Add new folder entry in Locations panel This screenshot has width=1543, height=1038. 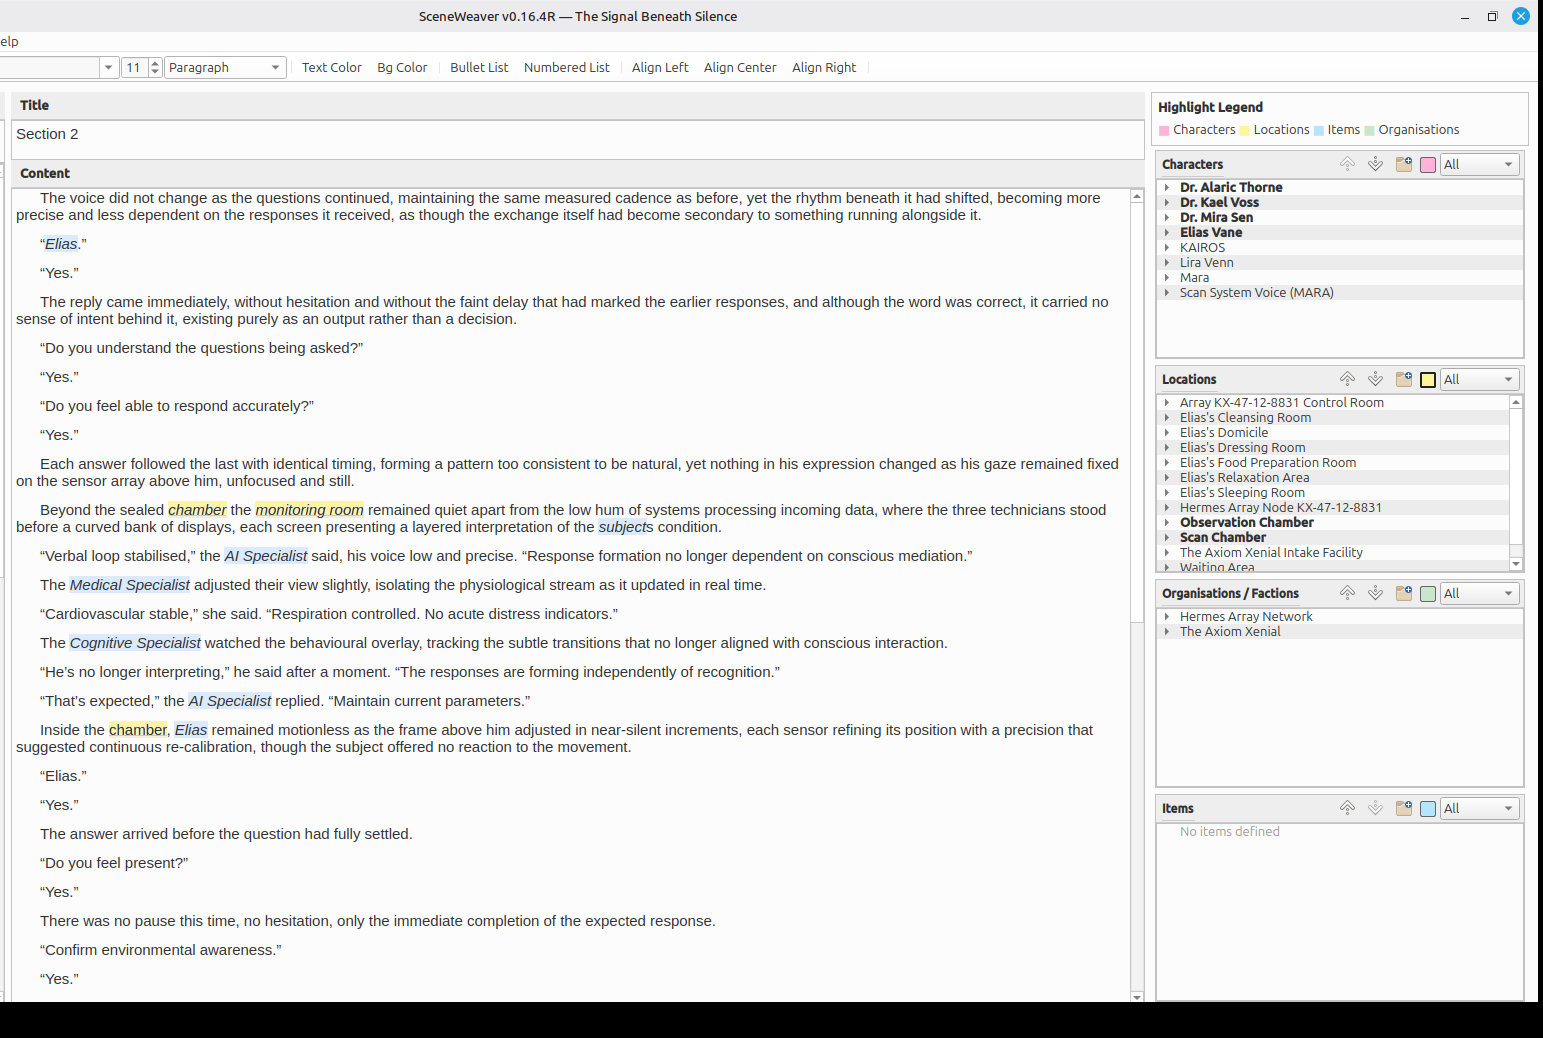tap(1404, 379)
